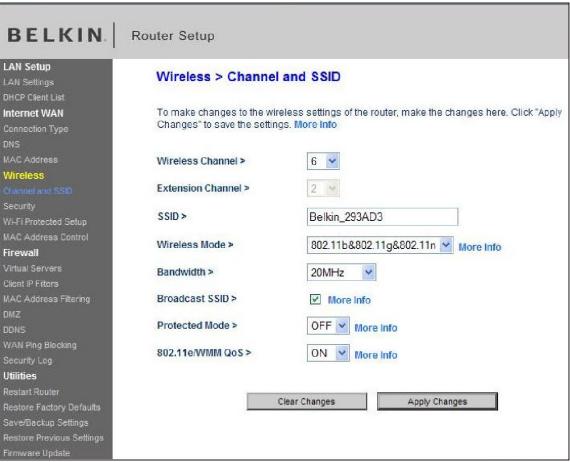Open More Info link after intro text
570x462 pixels.
[316, 125]
